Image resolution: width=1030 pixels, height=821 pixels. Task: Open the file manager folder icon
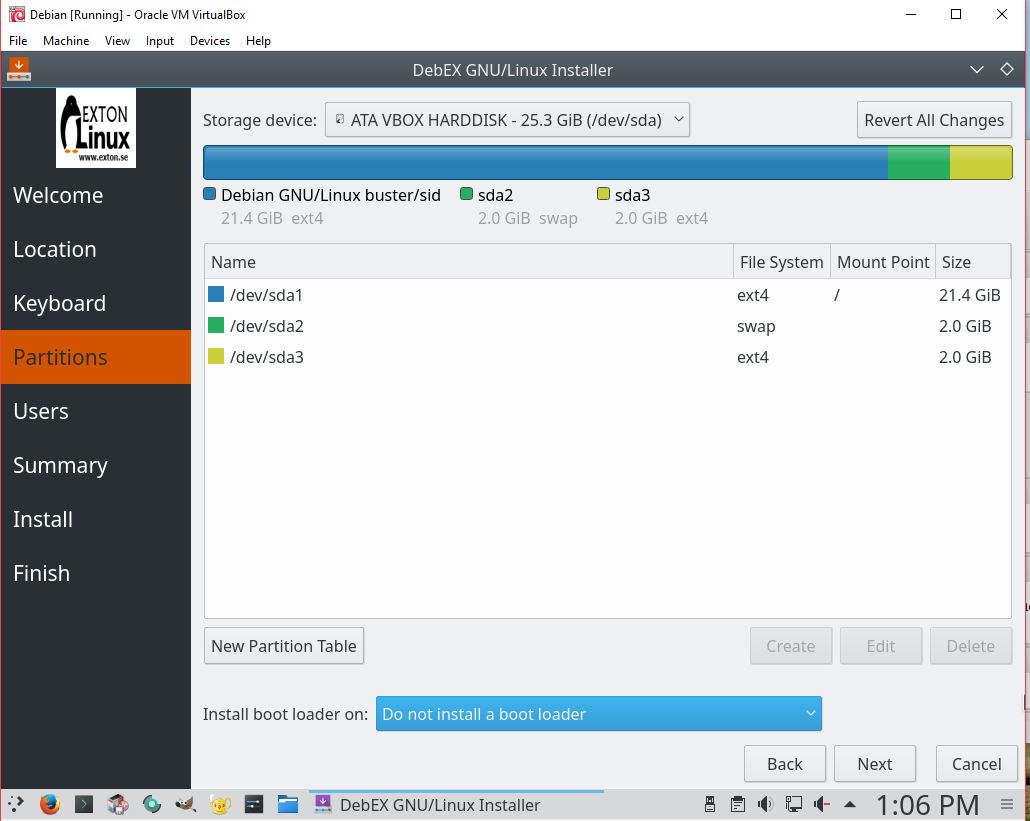tap(288, 804)
